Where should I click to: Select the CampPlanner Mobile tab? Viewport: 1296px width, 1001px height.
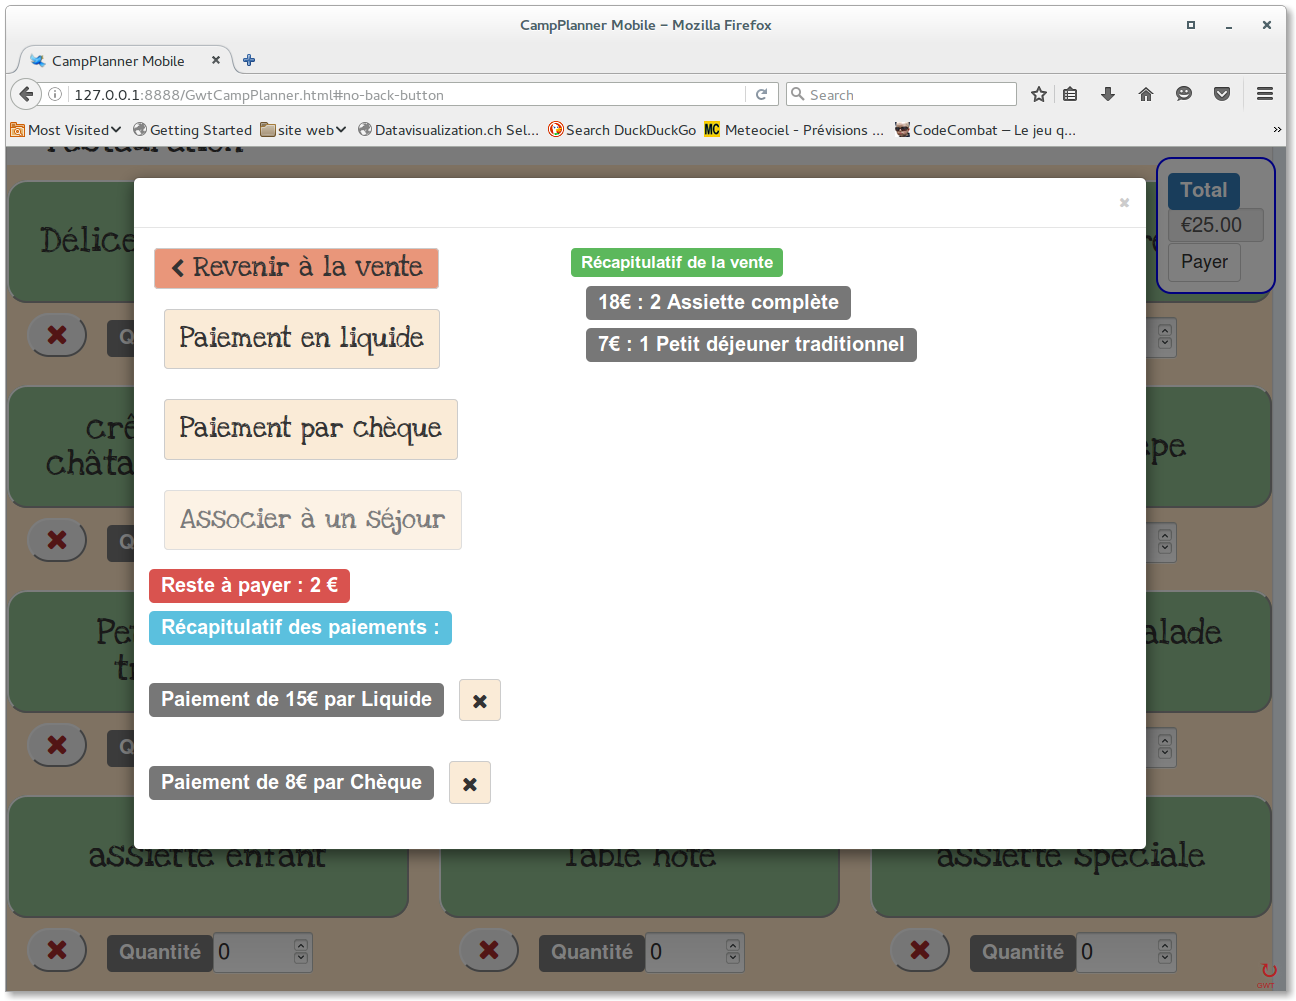pos(118,61)
